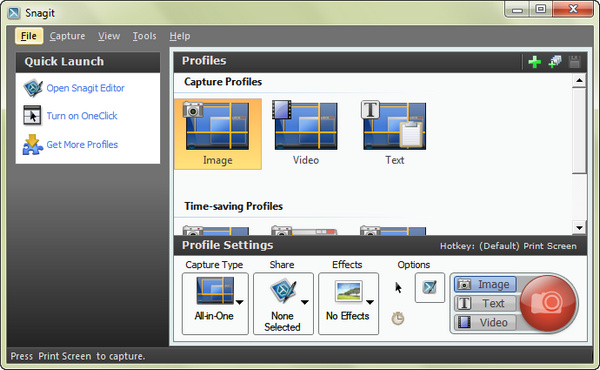Open the Tools menu
This screenshot has height=370, width=600.
point(144,36)
